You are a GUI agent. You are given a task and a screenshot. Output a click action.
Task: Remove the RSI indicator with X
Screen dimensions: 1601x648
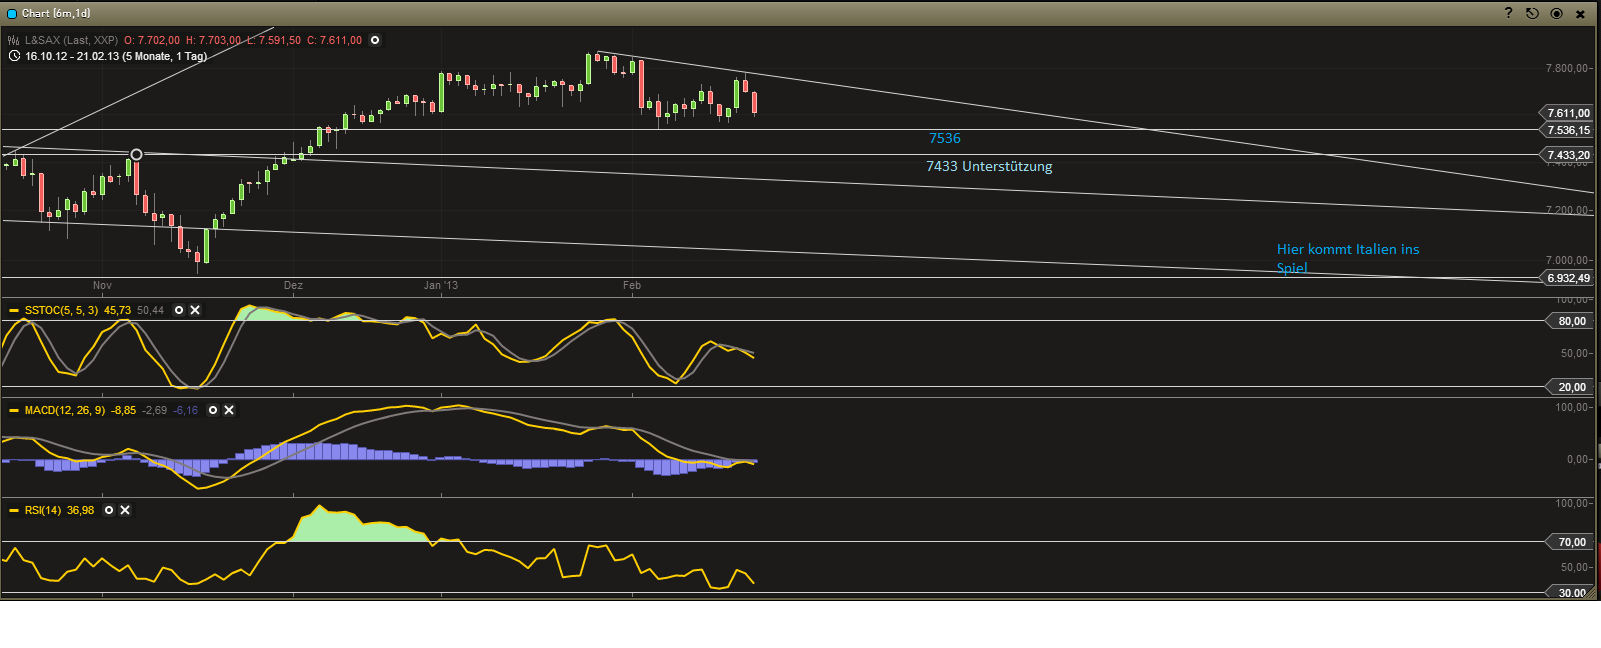click(x=125, y=510)
